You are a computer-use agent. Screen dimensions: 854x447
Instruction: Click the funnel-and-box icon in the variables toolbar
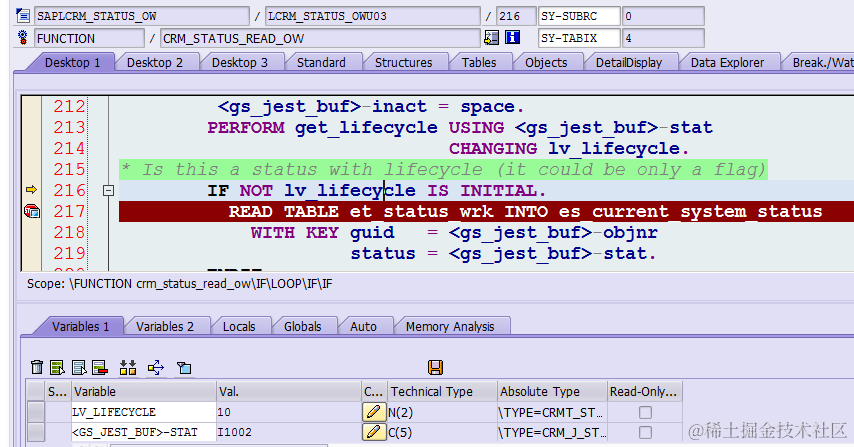click(x=184, y=368)
